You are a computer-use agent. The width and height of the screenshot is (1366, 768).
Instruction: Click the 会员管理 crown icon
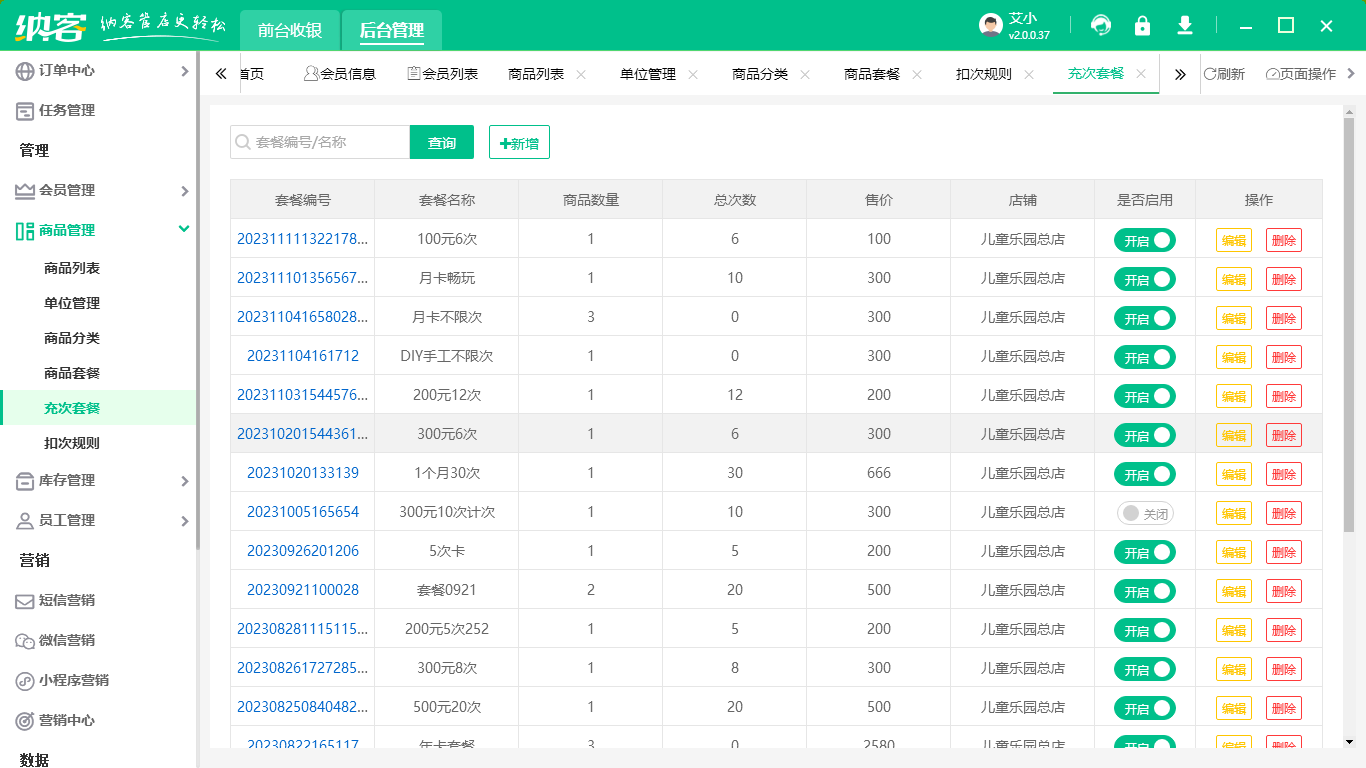(24, 190)
